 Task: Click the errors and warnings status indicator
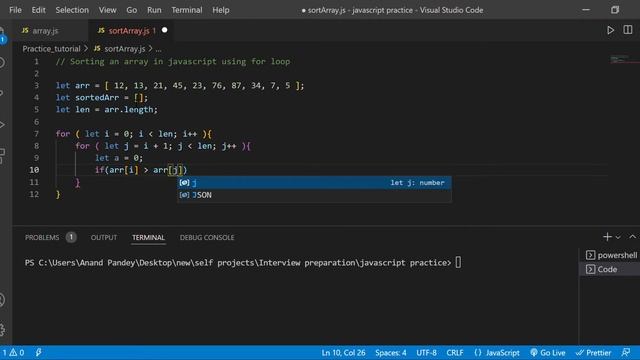(13, 353)
